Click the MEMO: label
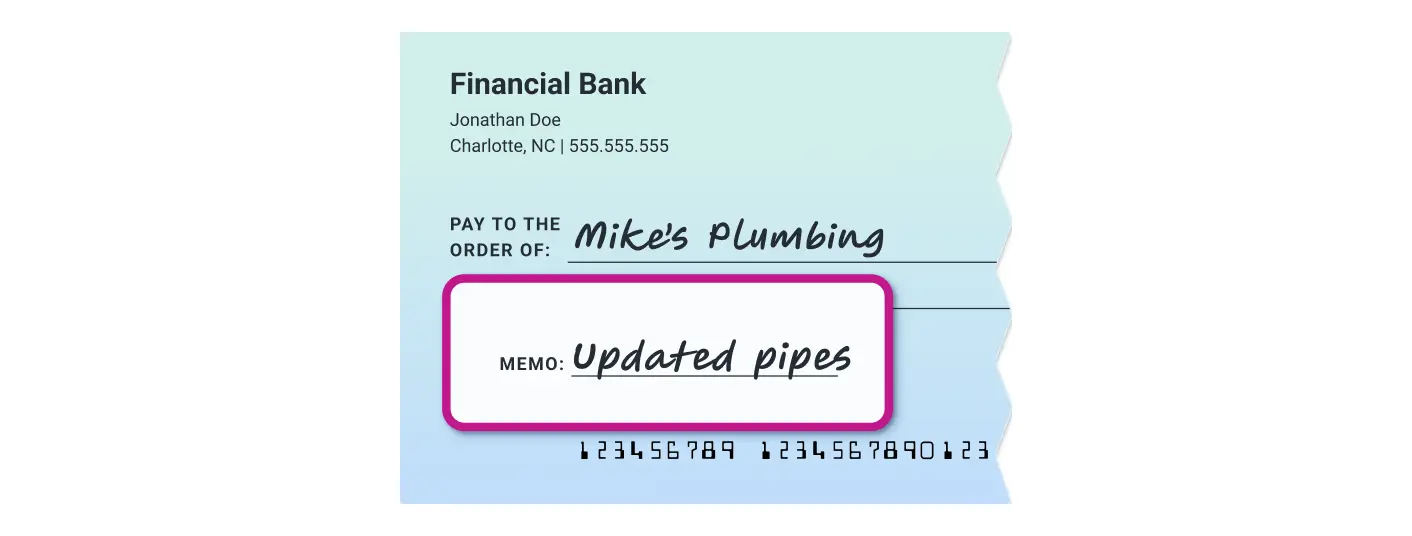 click(532, 364)
